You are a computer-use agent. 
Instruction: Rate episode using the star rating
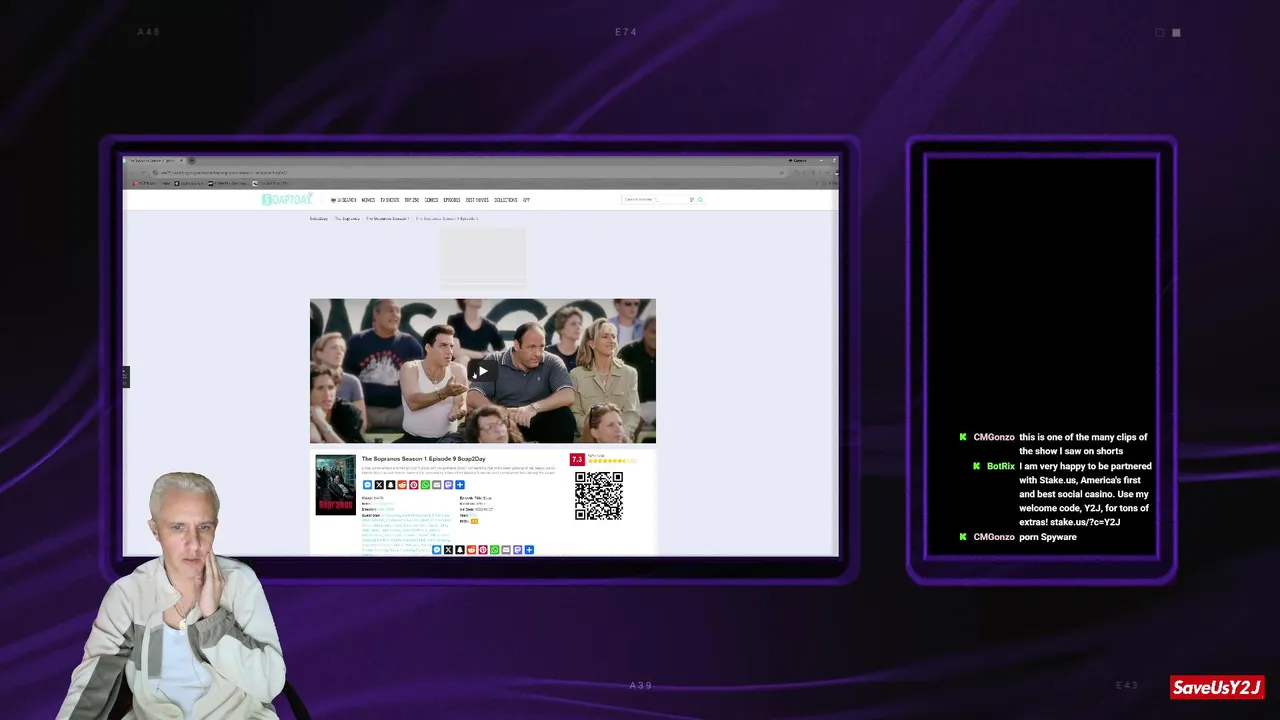611,461
